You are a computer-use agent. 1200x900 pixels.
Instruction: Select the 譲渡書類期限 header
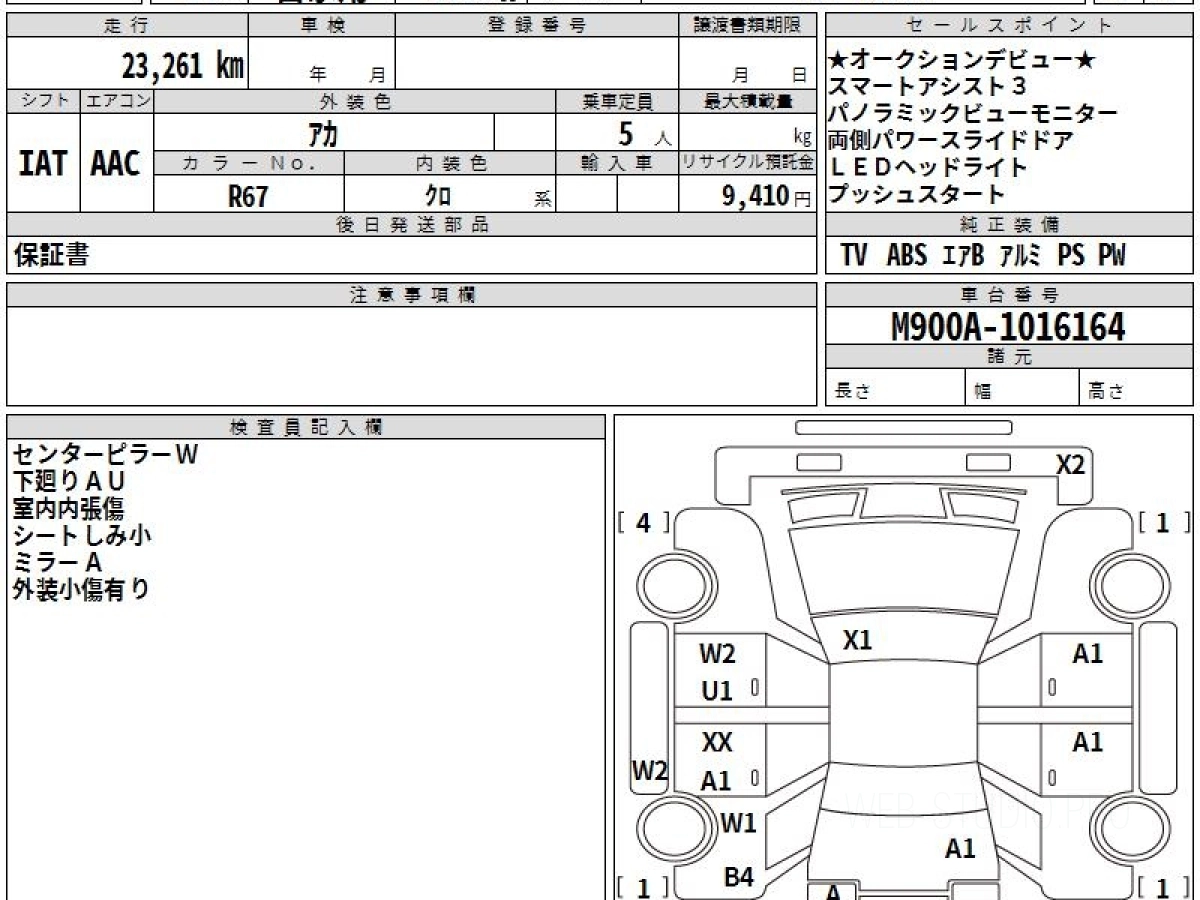point(747,26)
